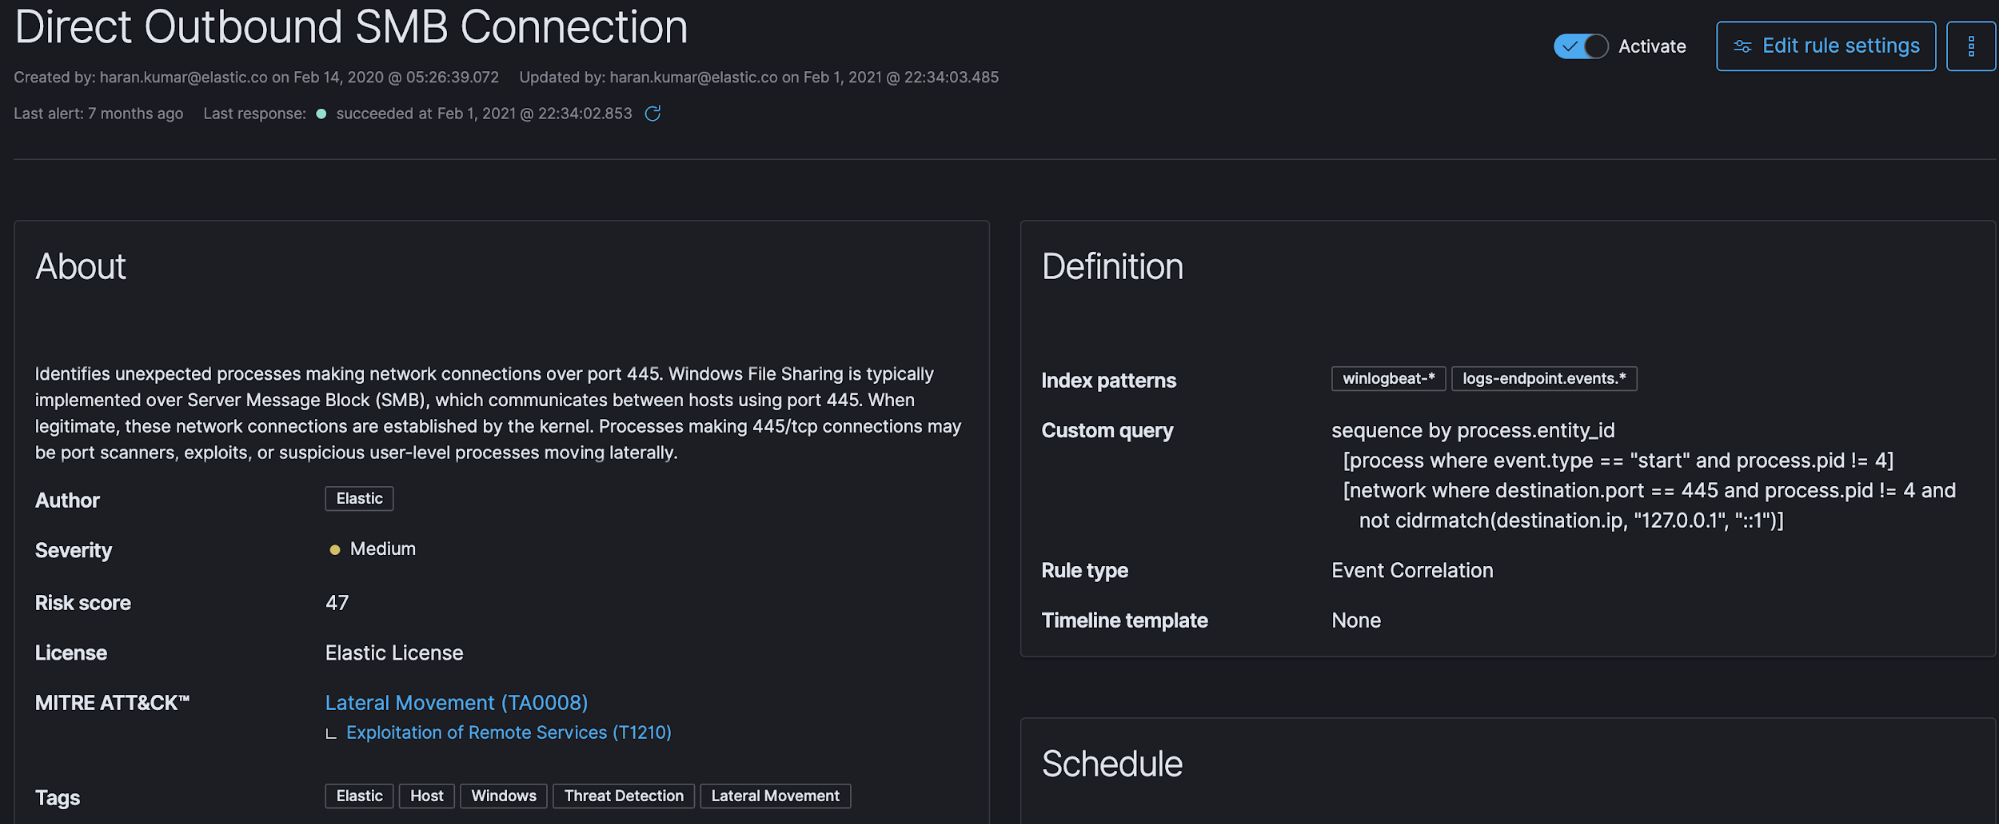
Task: Click the Elastic author badge
Action: (359, 499)
